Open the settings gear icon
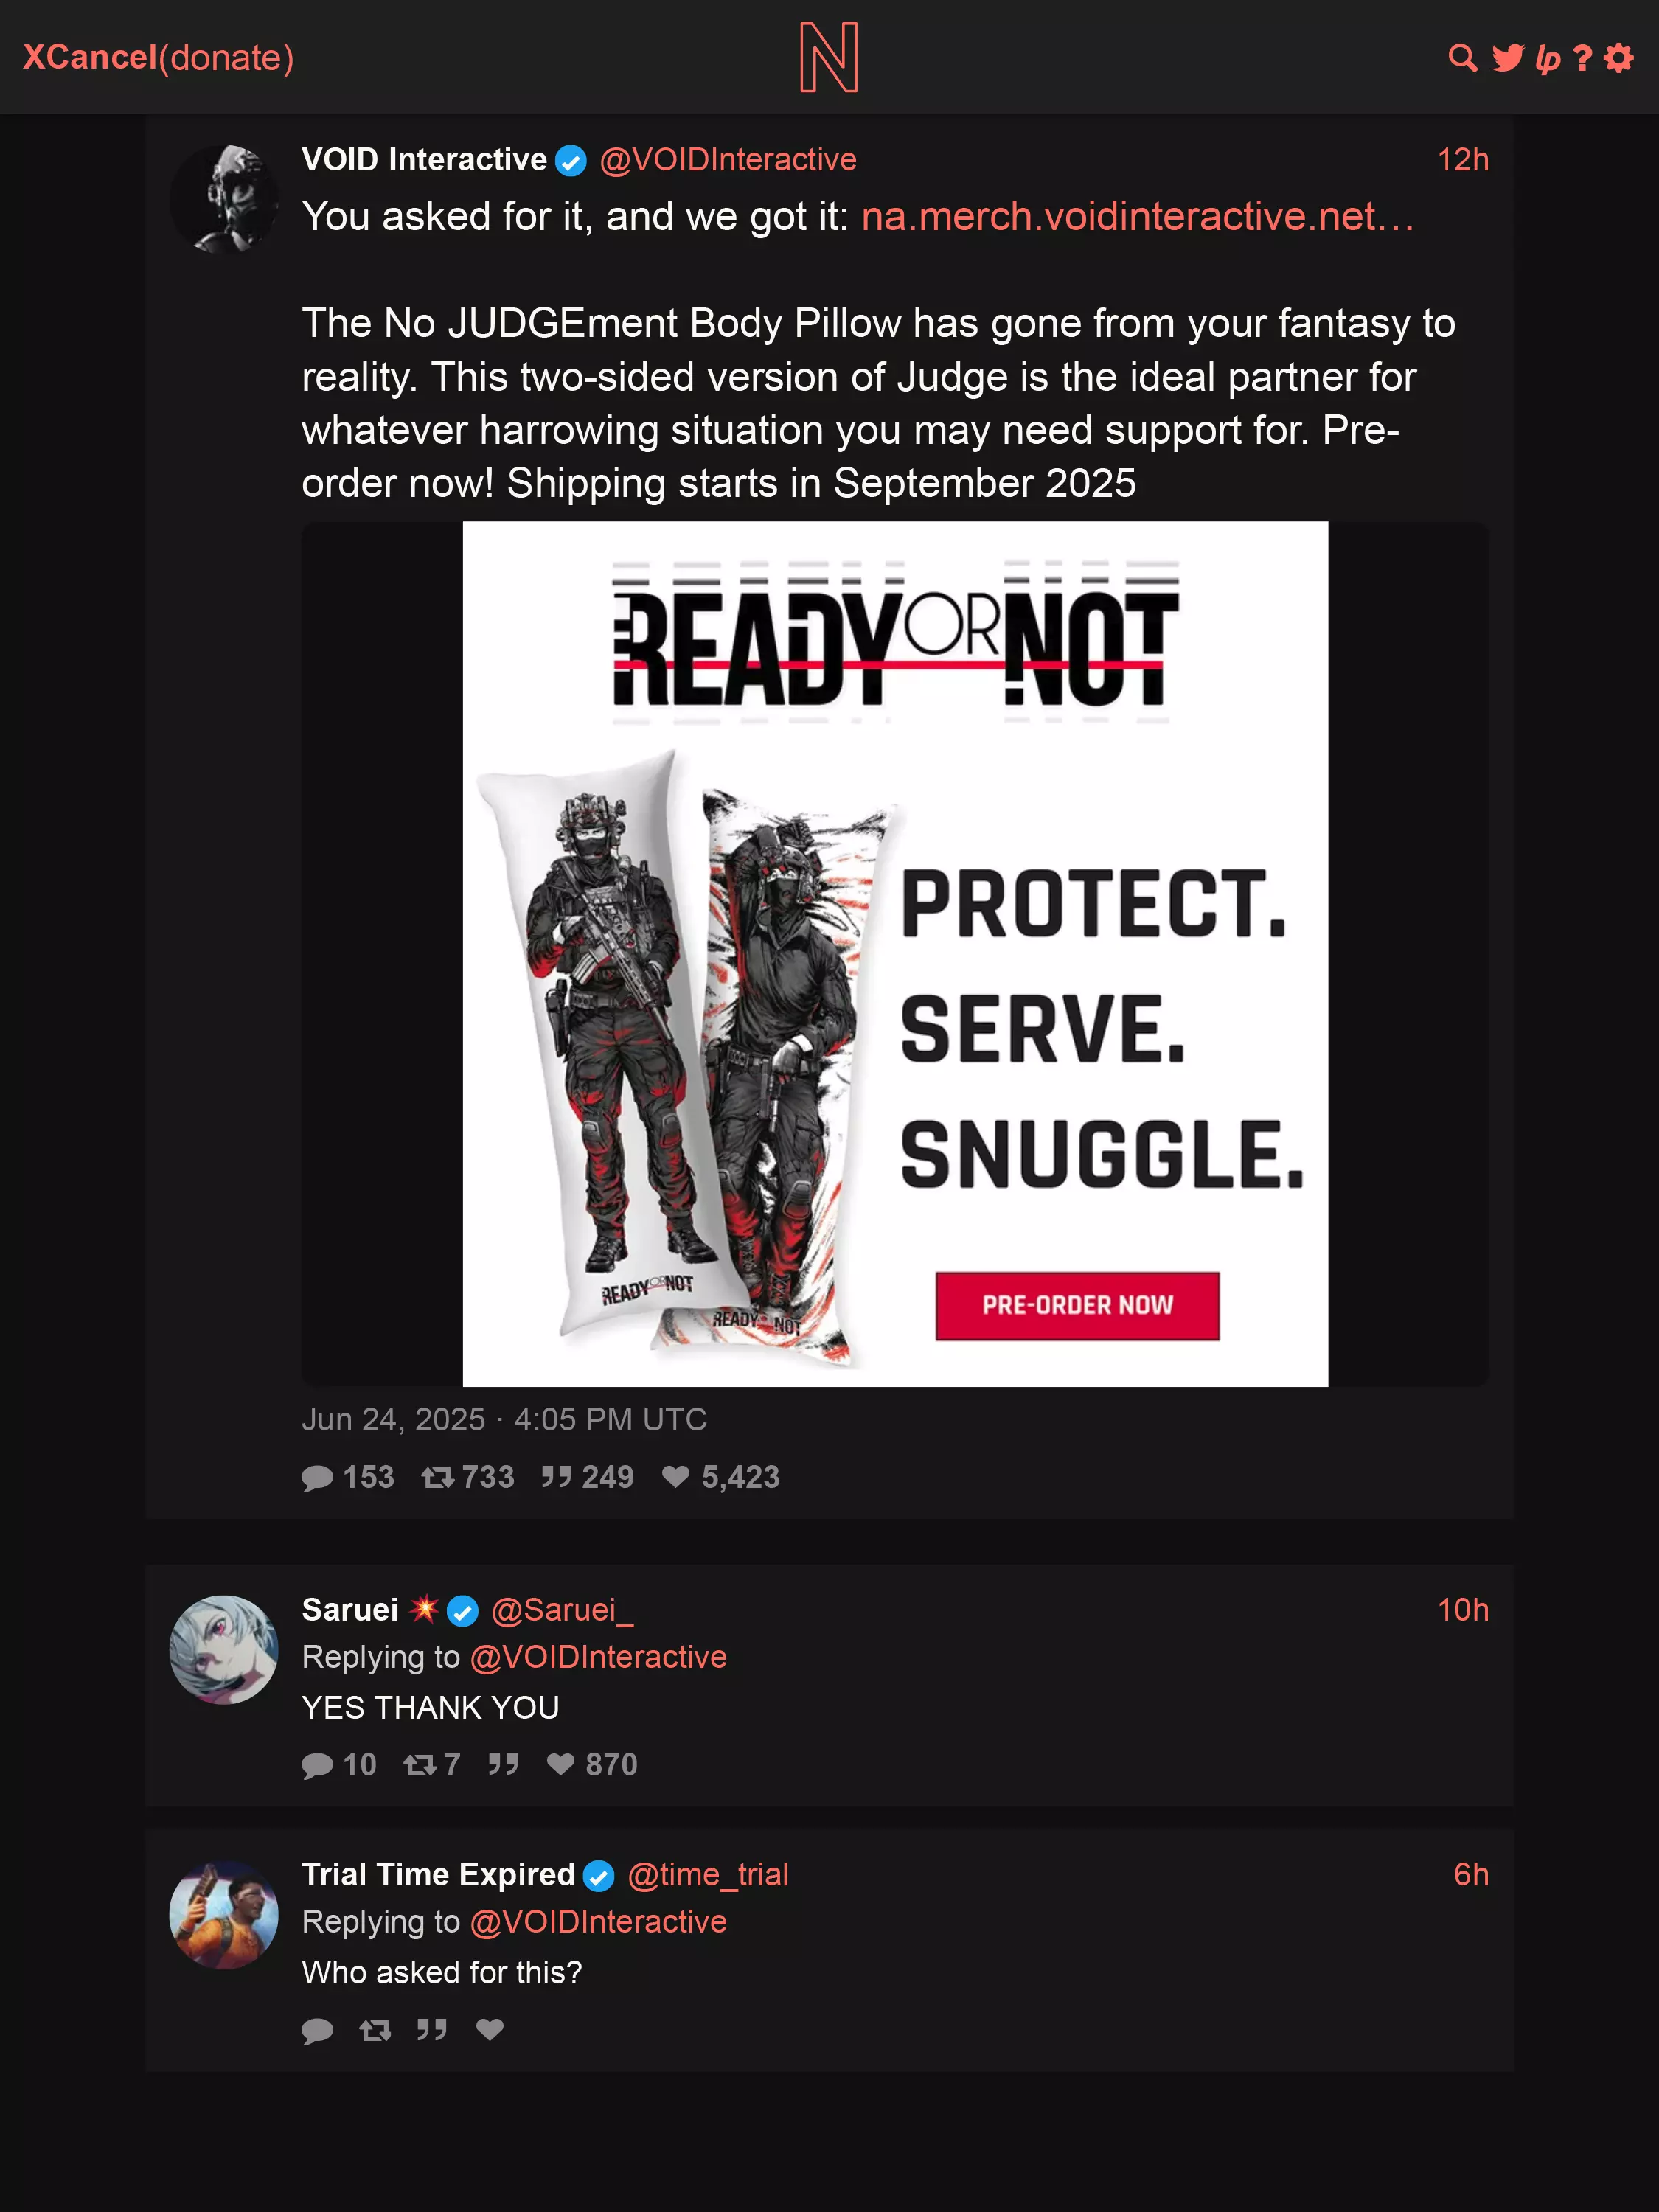Screen dimensions: 1659x2212 1618,58
